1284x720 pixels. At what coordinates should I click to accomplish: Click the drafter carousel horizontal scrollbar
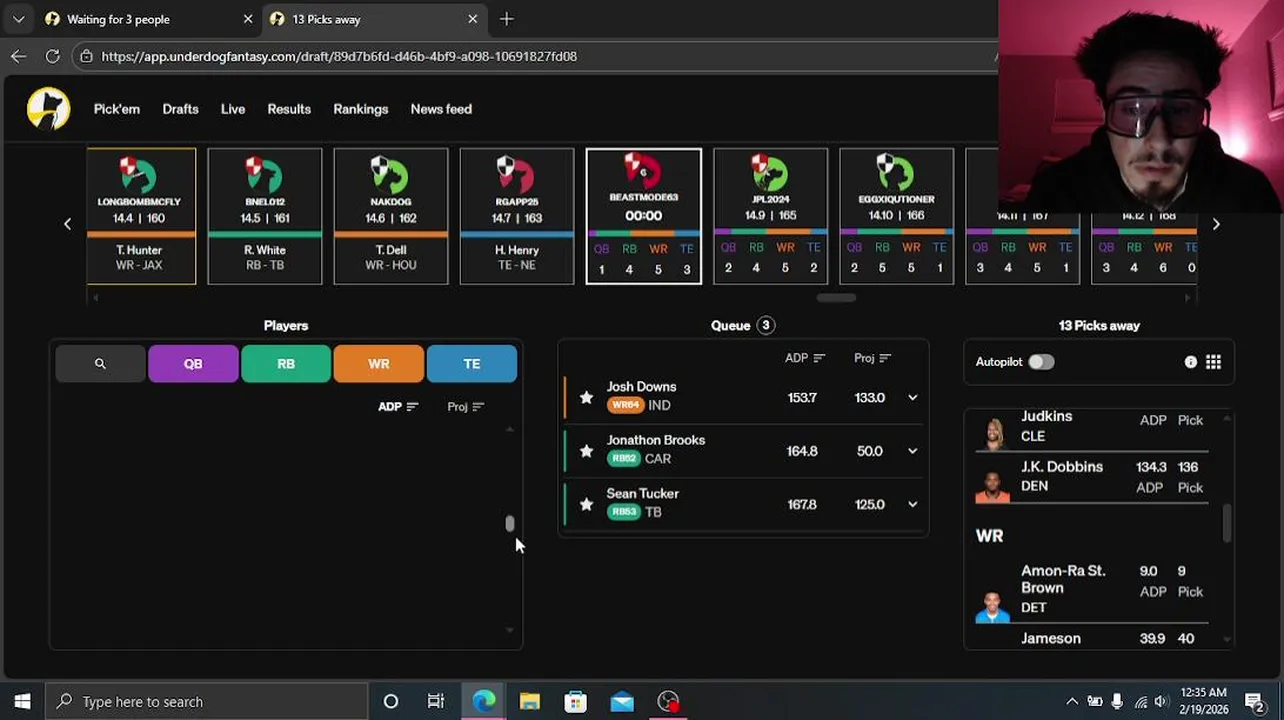coord(836,297)
